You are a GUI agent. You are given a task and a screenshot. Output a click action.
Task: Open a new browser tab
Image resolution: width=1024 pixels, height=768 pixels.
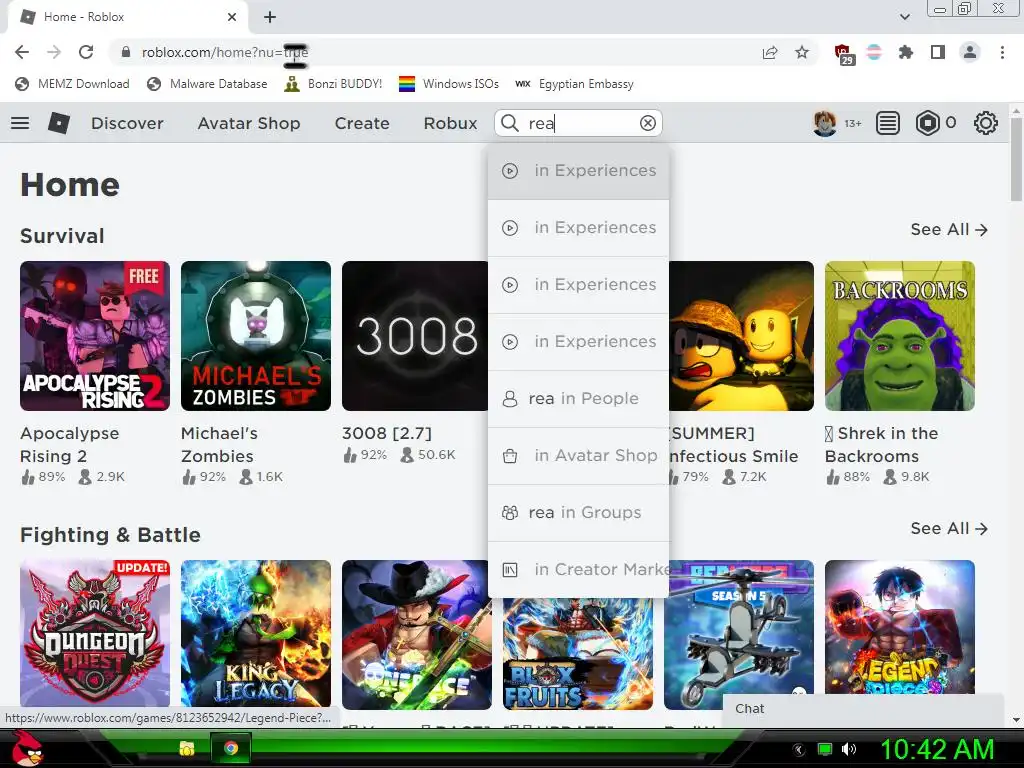[270, 17]
